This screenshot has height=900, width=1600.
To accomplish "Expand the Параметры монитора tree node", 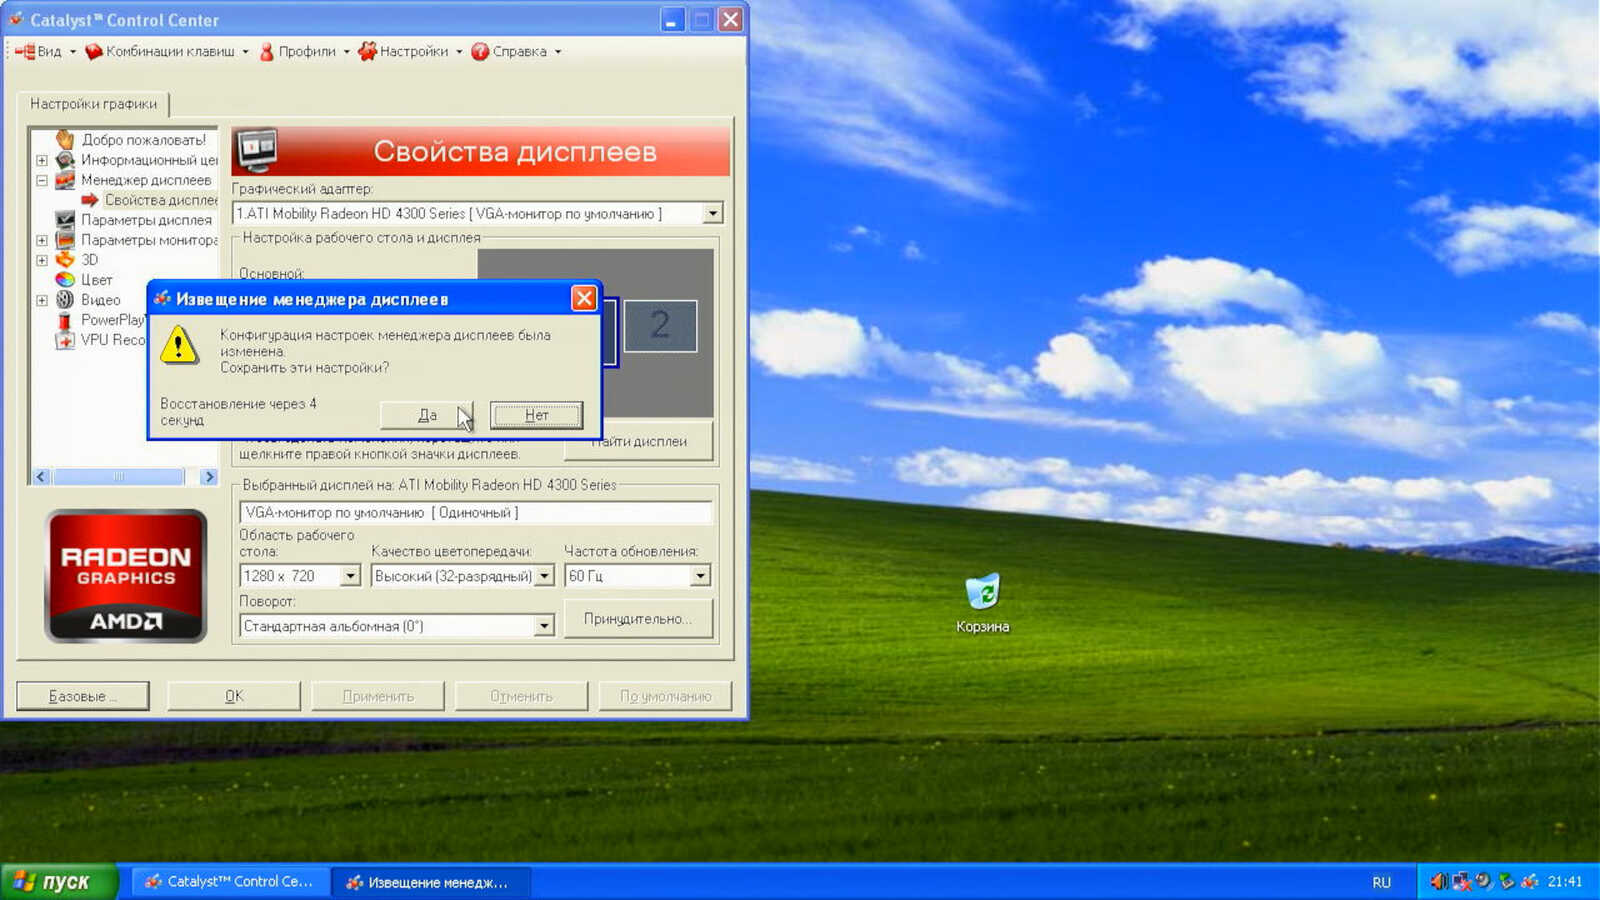I will [x=42, y=240].
